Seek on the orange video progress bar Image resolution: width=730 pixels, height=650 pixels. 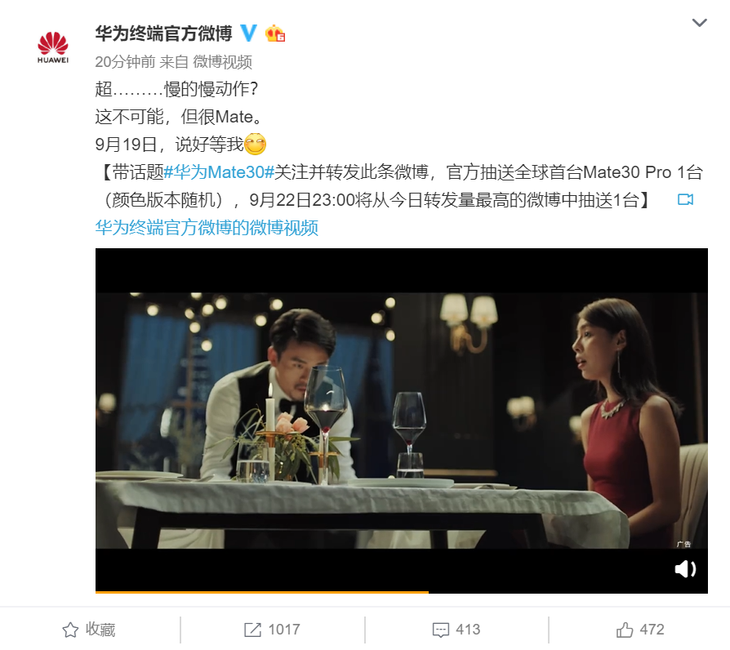coord(401,592)
